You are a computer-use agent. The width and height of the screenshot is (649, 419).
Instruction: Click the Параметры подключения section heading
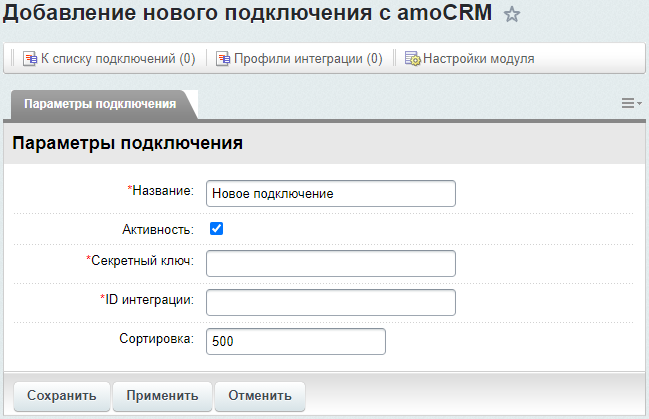(127, 143)
